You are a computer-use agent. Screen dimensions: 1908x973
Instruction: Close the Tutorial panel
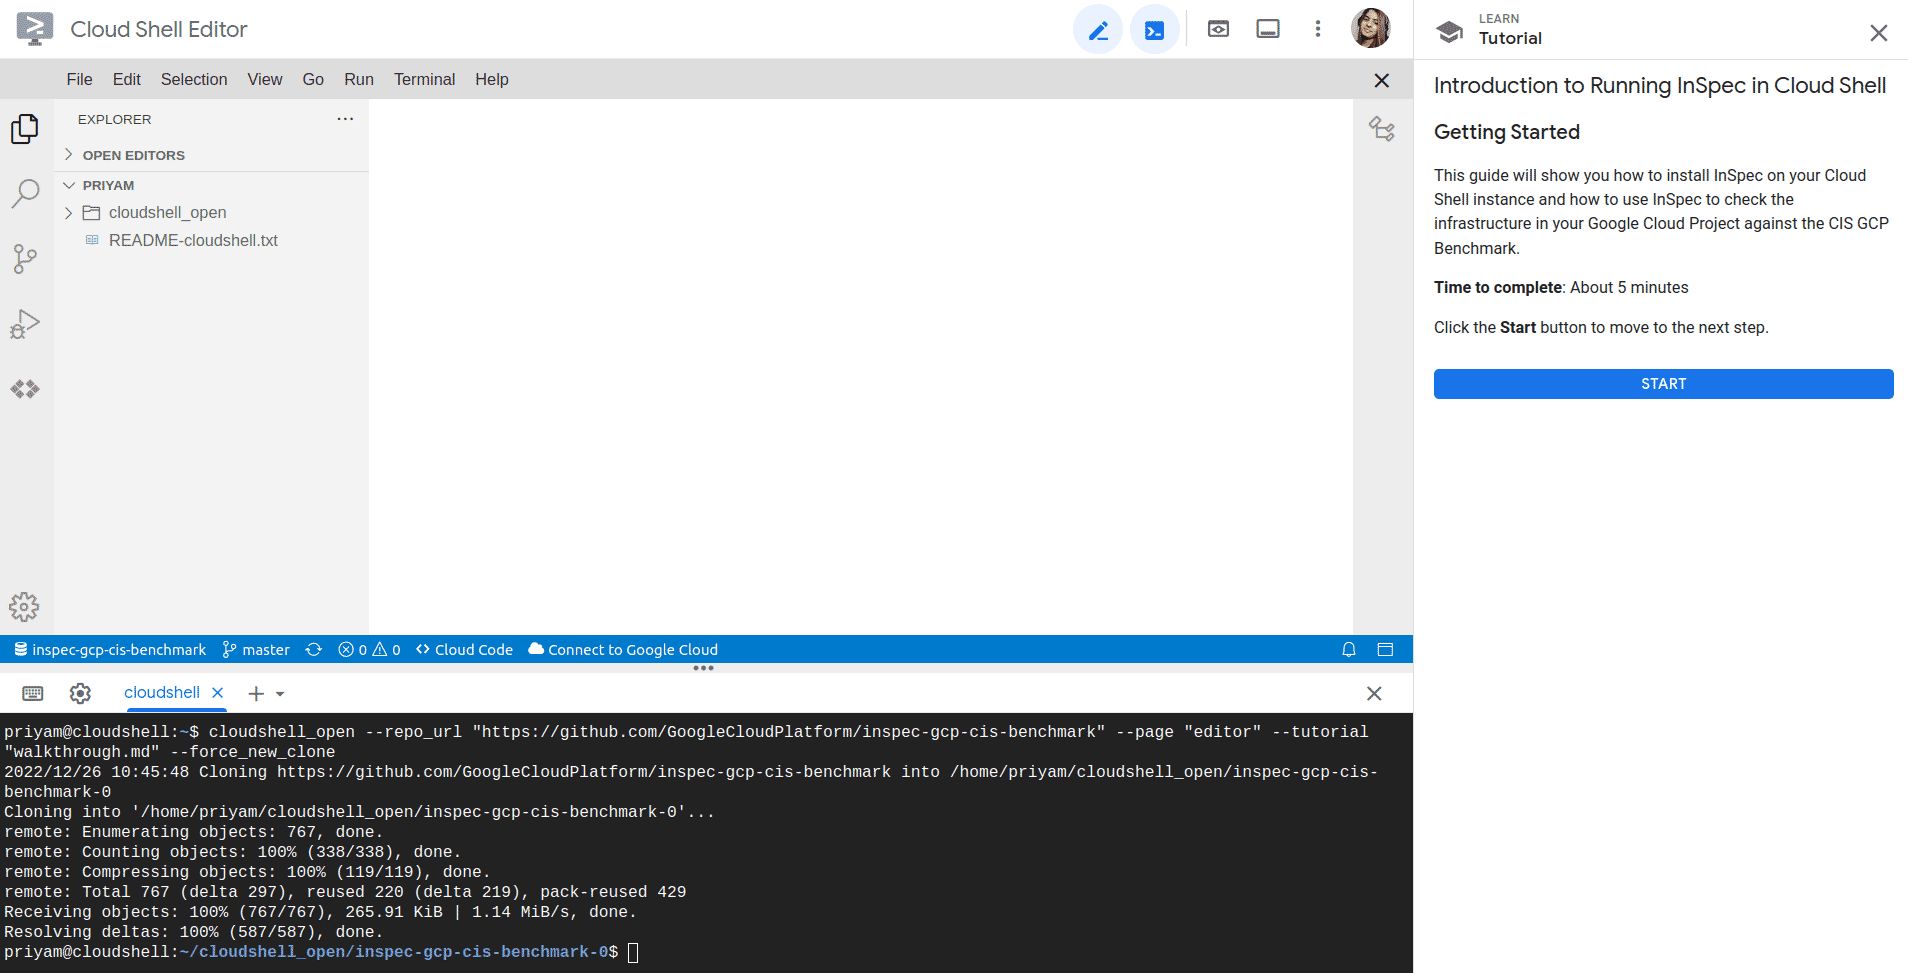1879,33
